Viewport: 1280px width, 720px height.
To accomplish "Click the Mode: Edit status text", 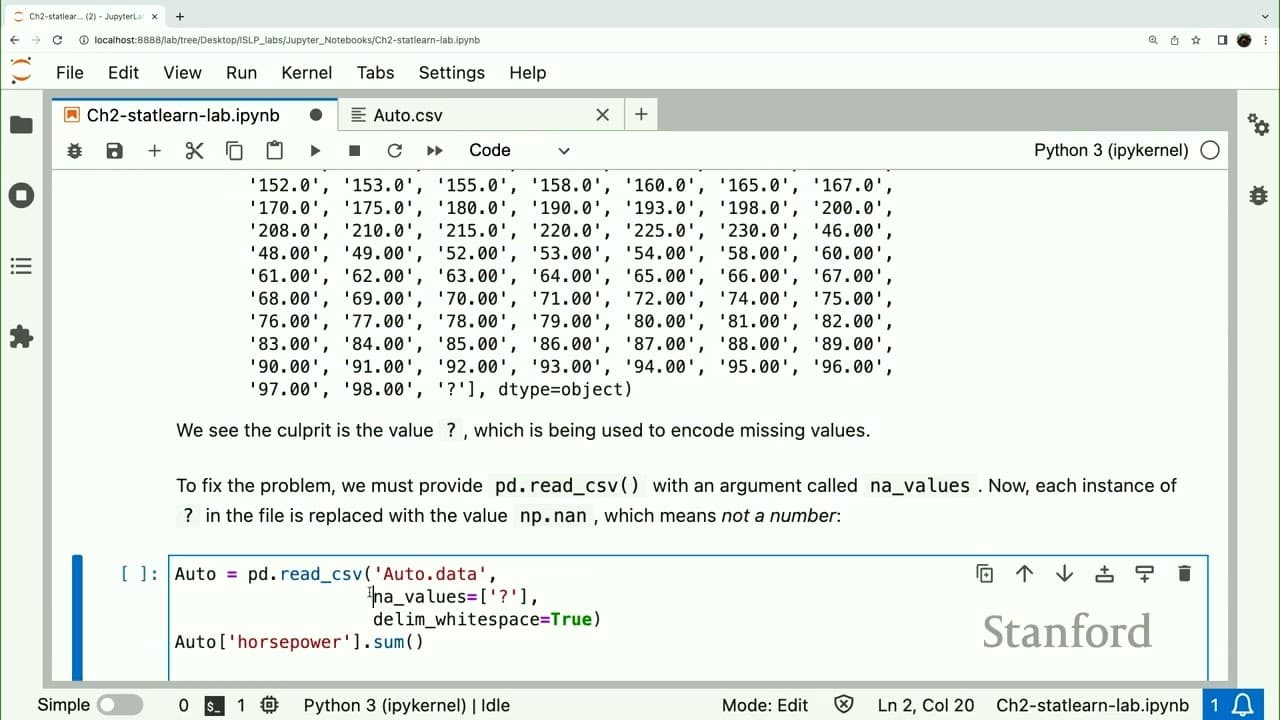I will [x=764, y=705].
